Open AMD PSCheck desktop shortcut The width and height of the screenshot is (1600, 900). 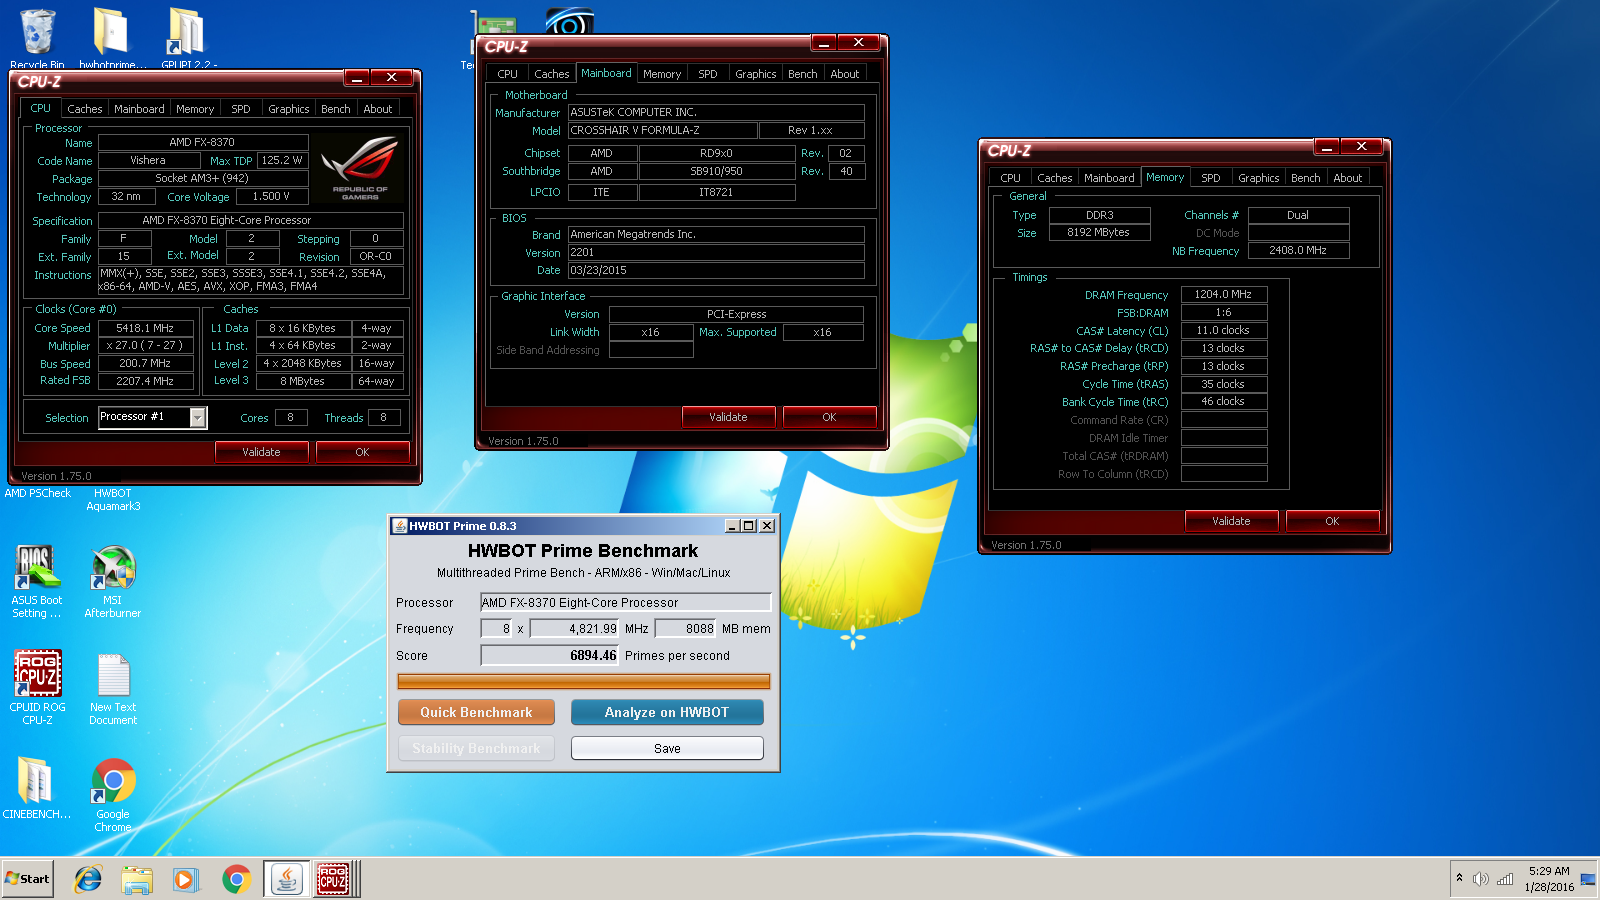click(38, 493)
